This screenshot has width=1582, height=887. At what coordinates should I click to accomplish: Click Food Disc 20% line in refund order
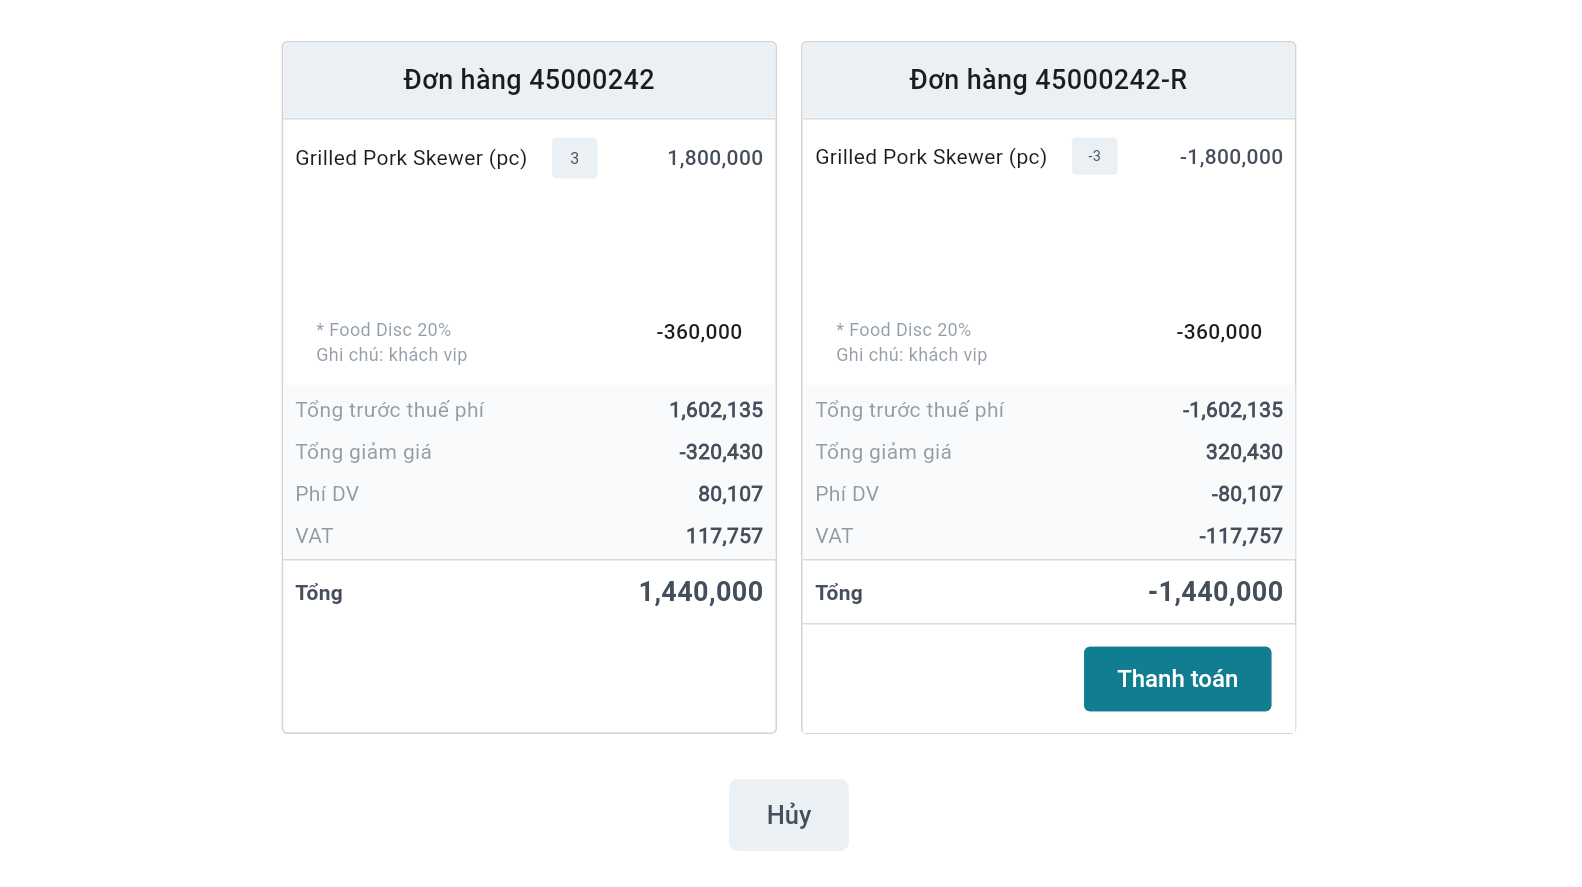[904, 330]
